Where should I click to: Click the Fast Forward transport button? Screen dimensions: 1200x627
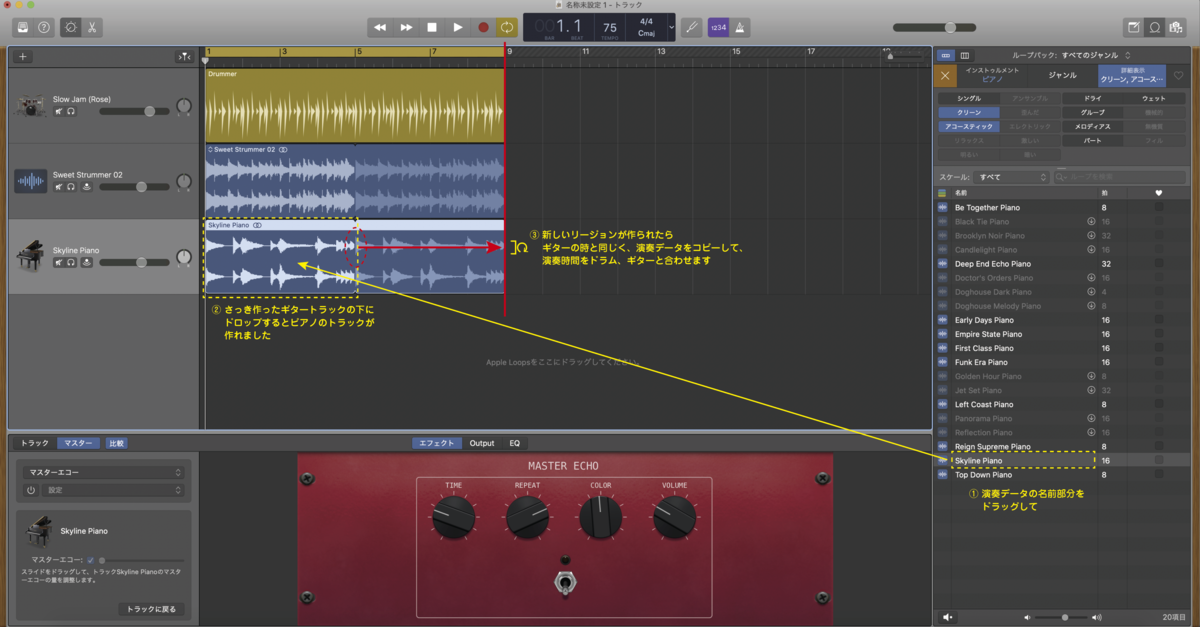coord(406,28)
